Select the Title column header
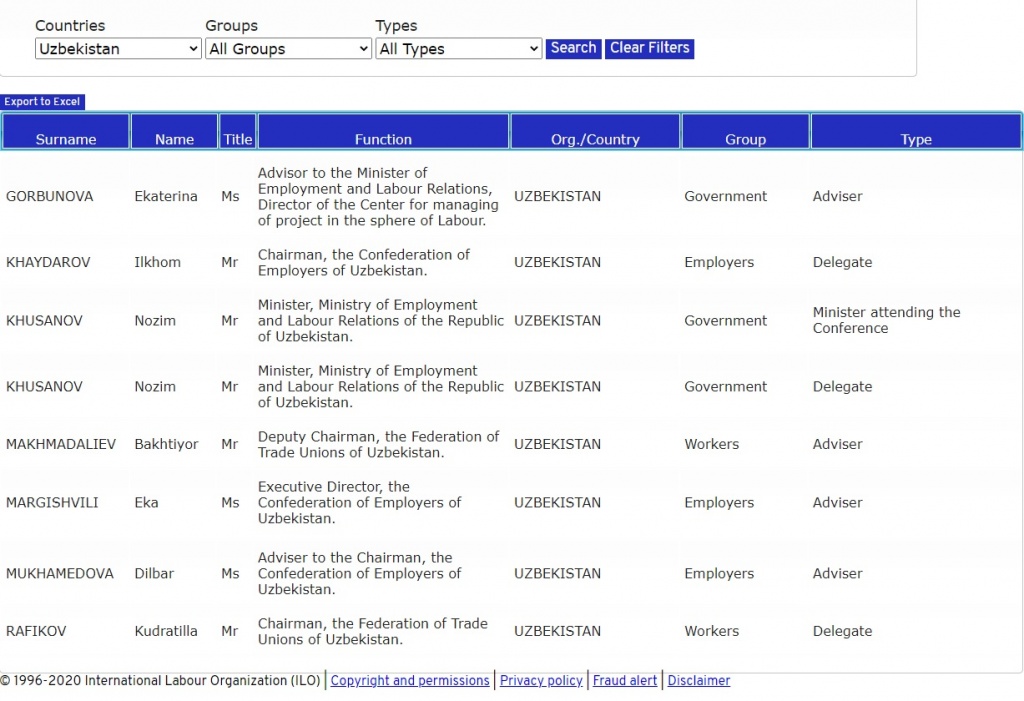Image resolution: width=1024 pixels, height=701 pixels. click(x=238, y=139)
